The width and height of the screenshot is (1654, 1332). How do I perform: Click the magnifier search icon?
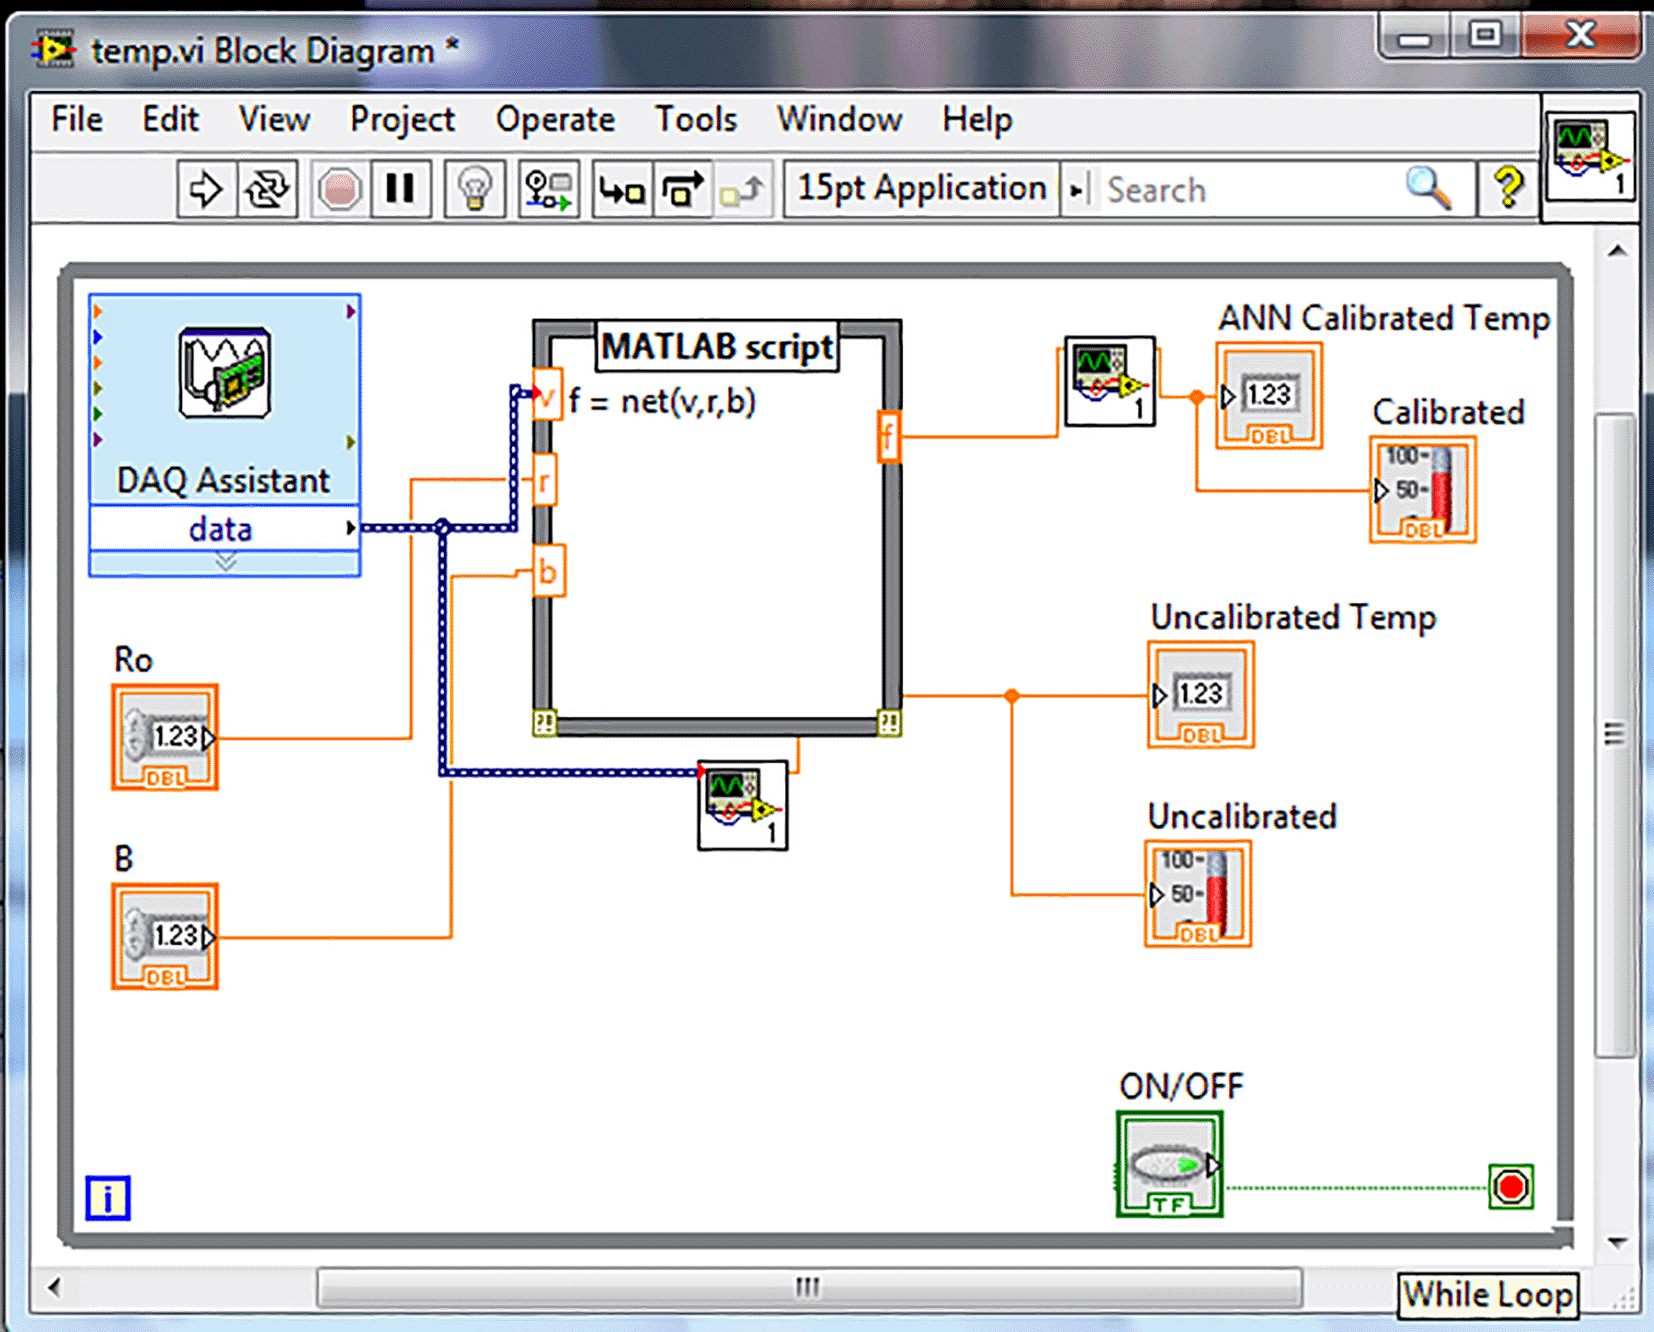pyautogui.click(x=1428, y=188)
